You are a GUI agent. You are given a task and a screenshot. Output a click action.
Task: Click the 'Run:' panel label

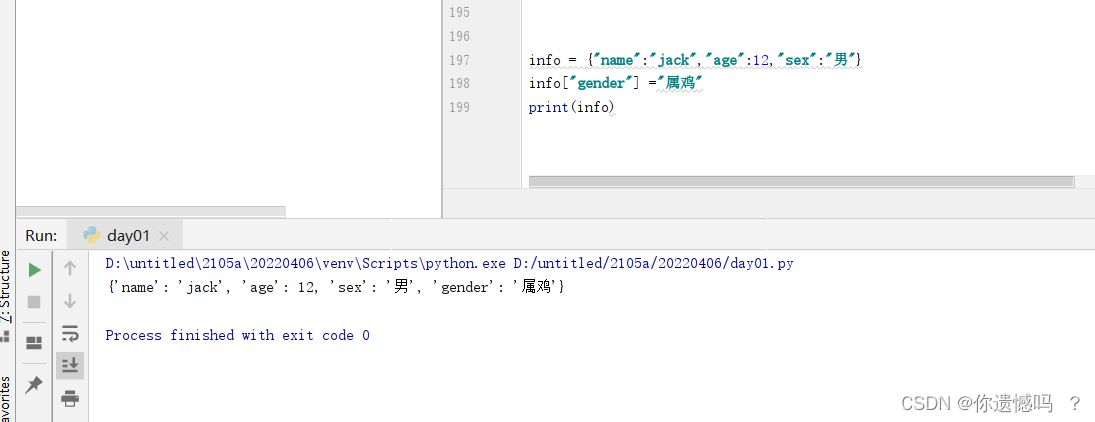click(41, 235)
